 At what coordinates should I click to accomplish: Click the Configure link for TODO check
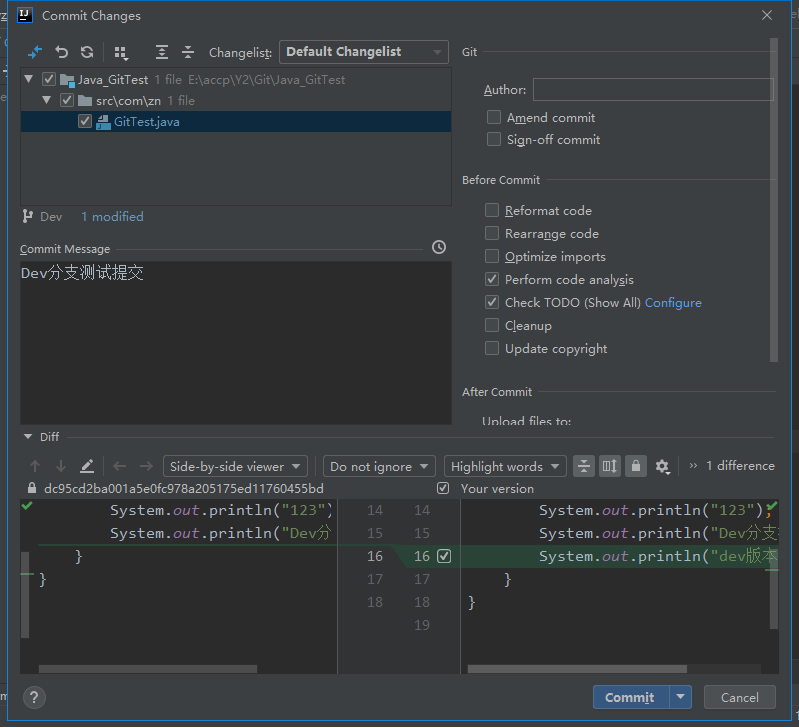(x=673, y=303)
